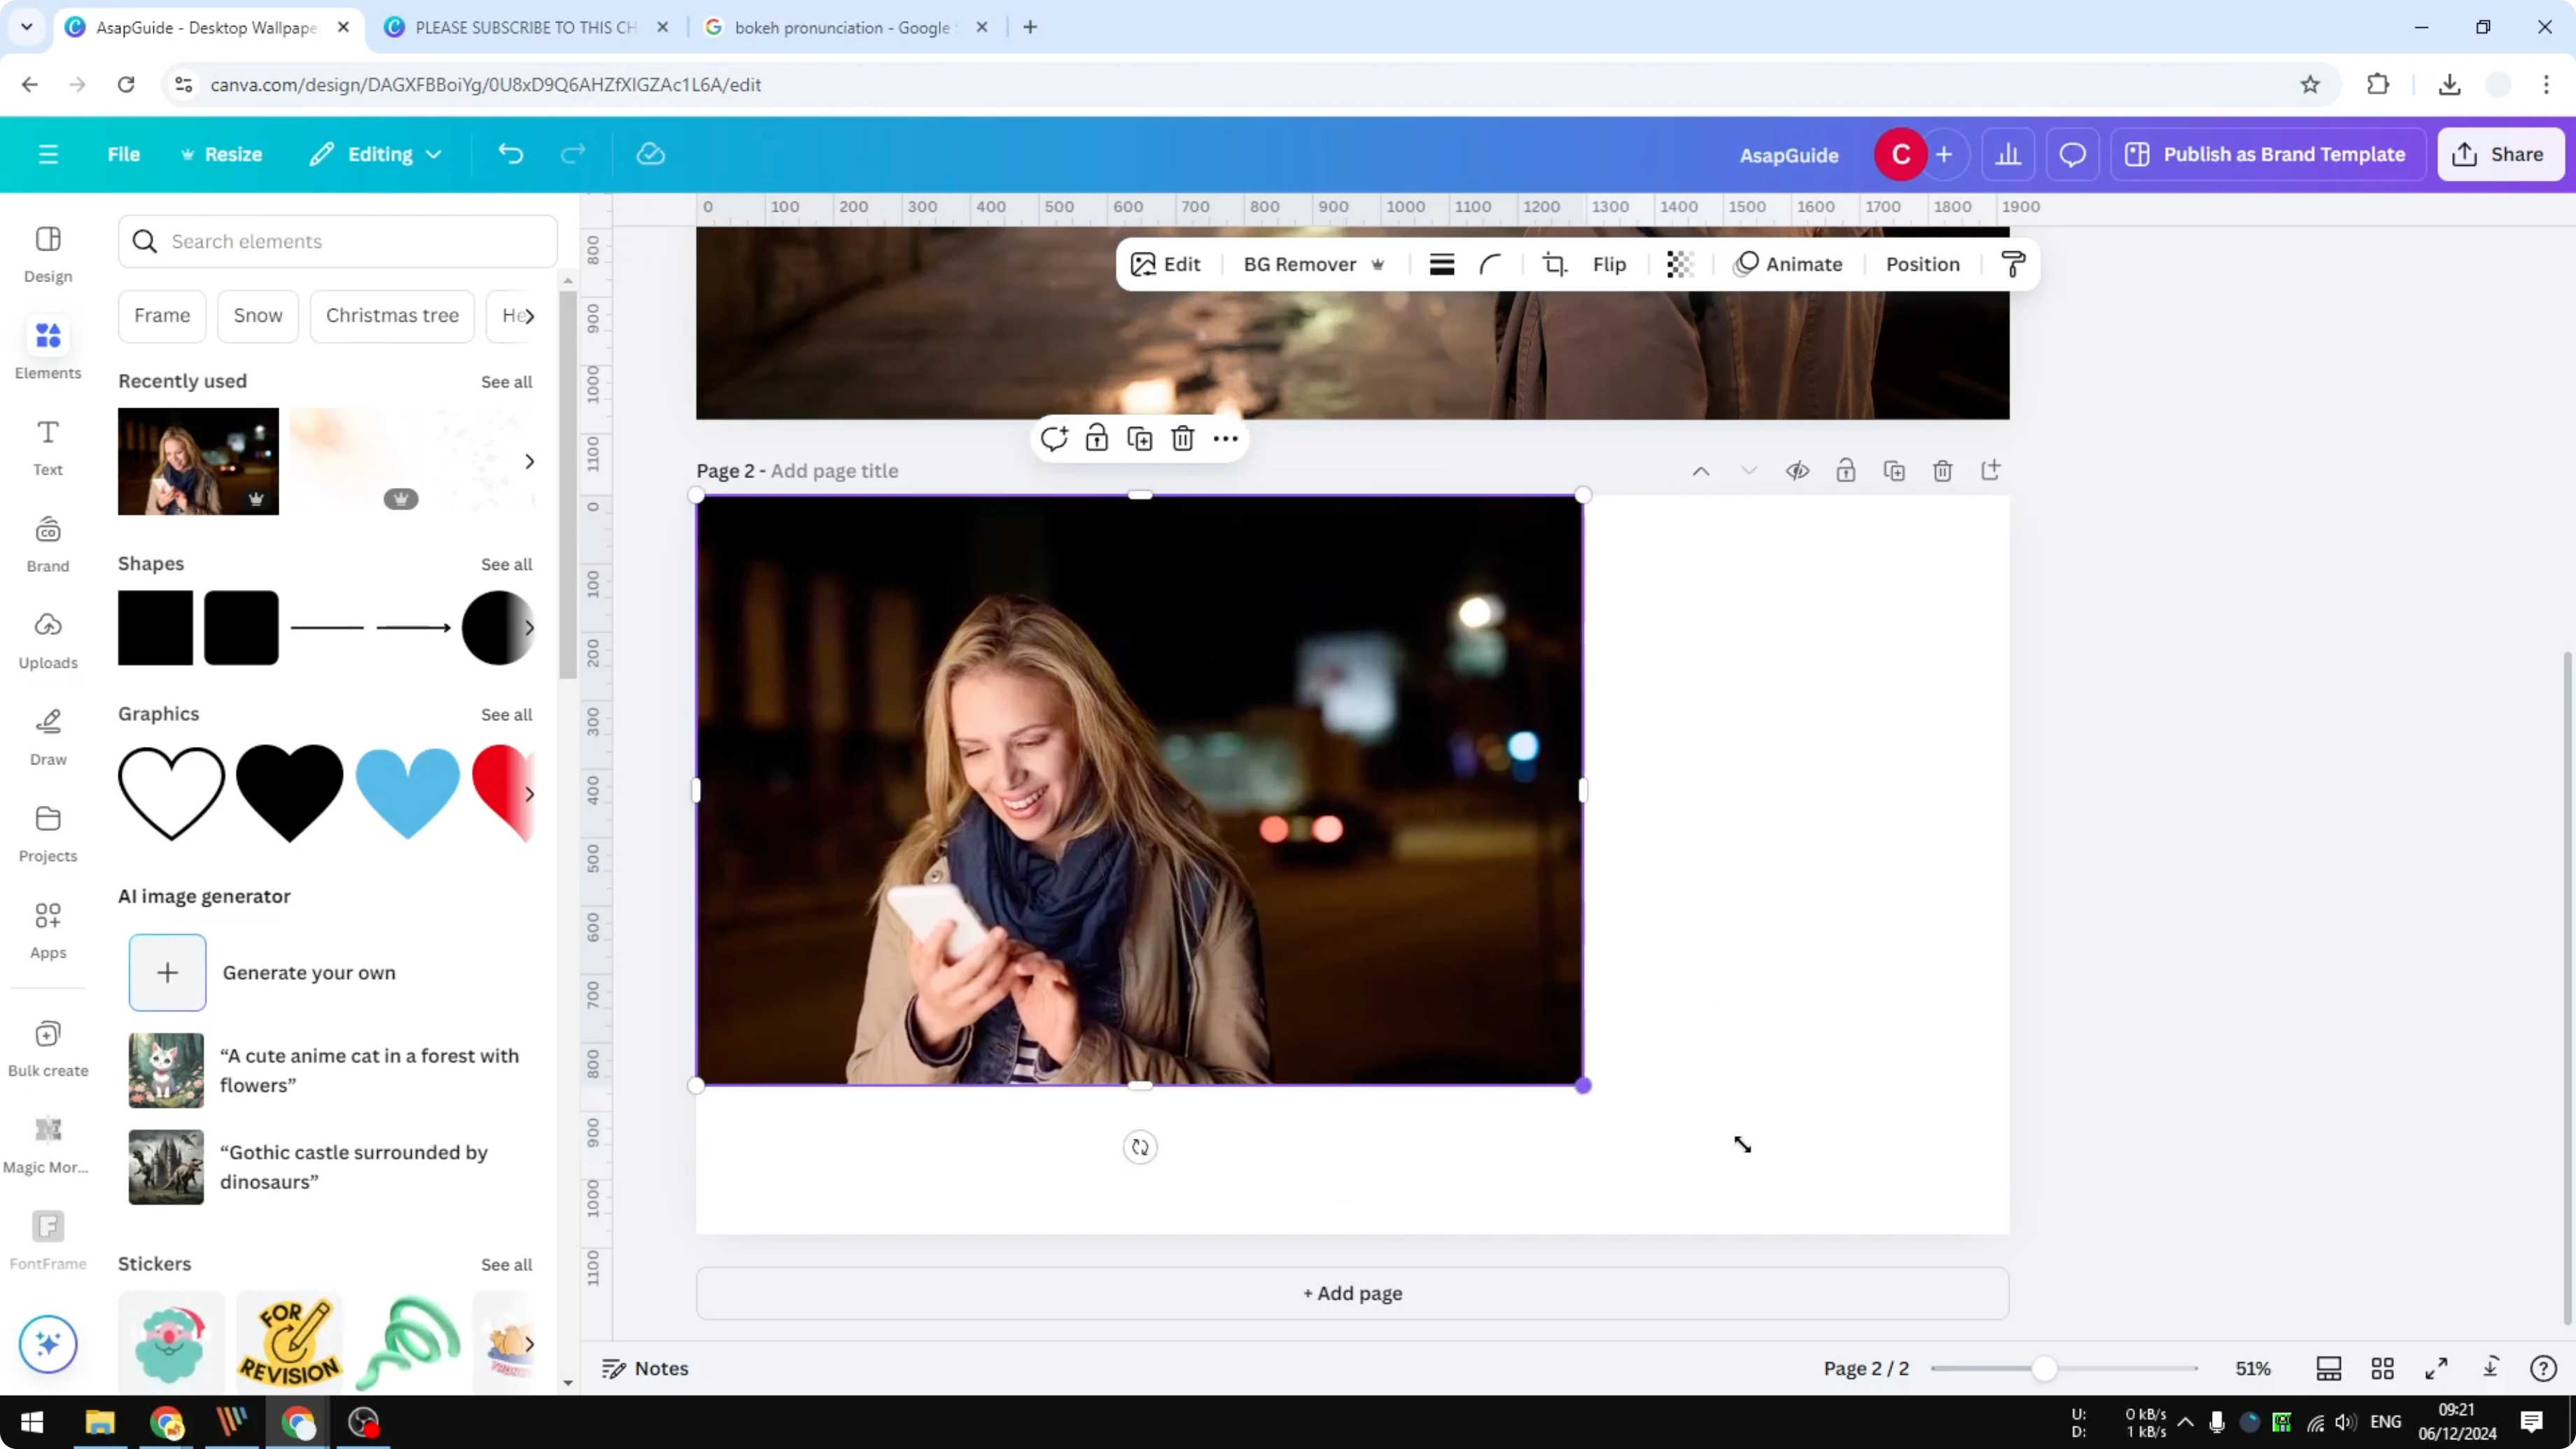Lock page 2 with the padlock icon

coord(1846,470)
